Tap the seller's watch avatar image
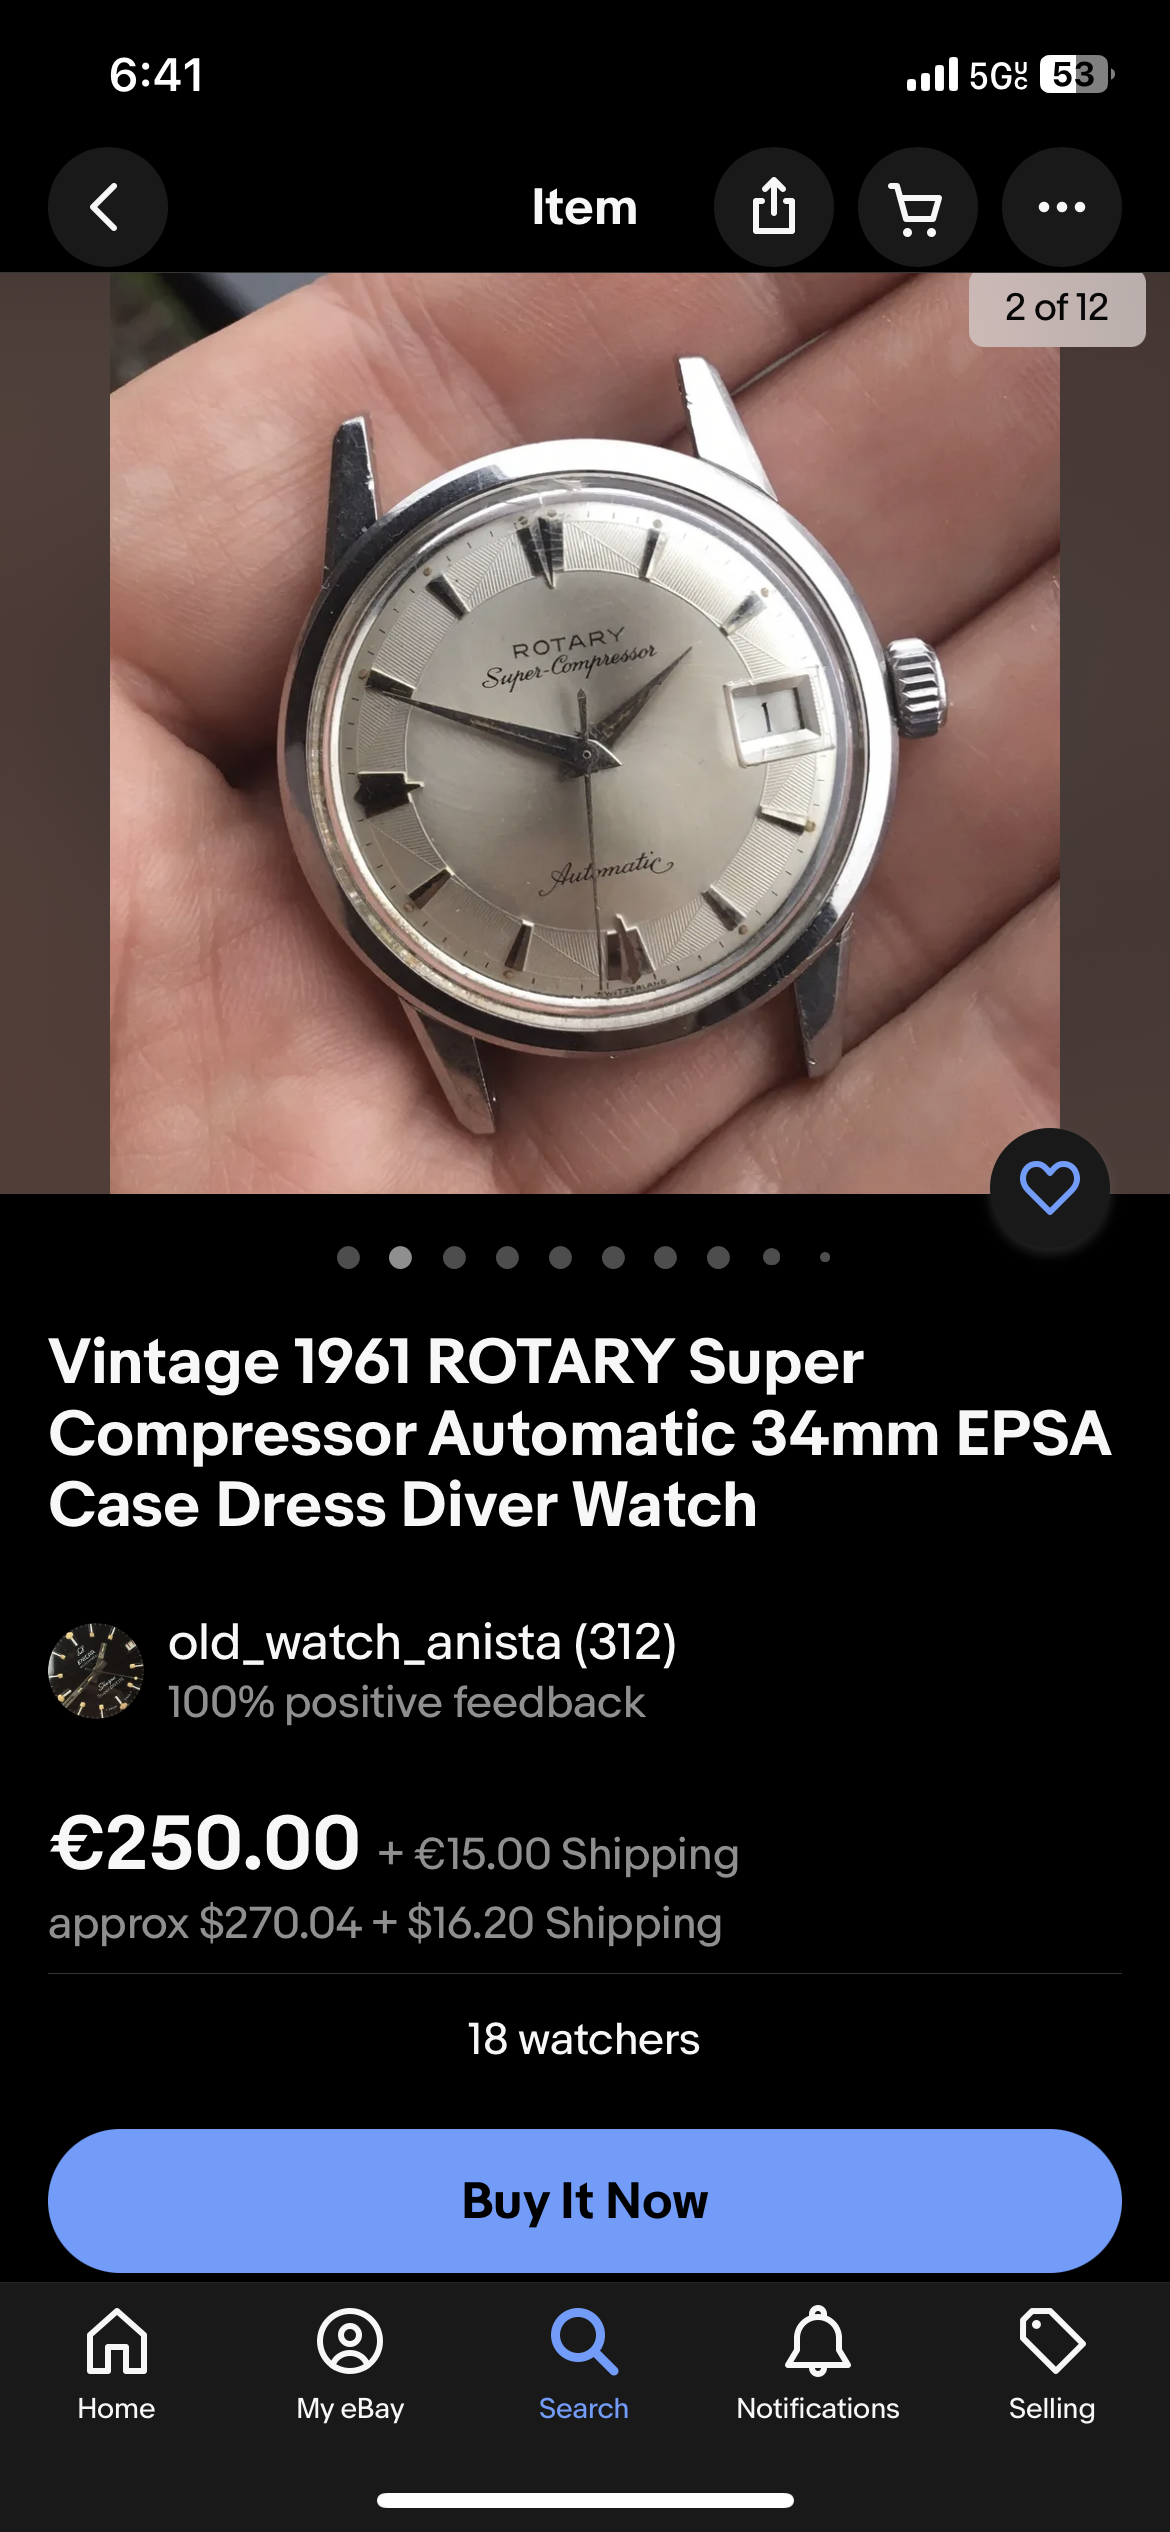Screen dimensions: 1170x2532 [x=96, y=1671]
